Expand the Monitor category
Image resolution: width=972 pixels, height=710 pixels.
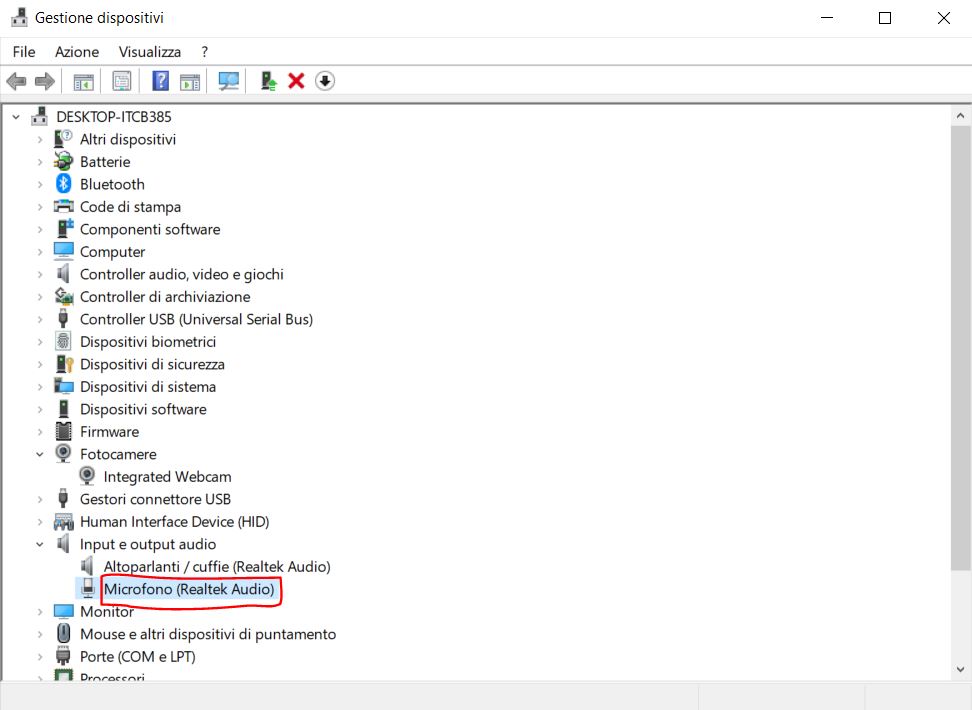pyautogui.click(x=40, y=611)
